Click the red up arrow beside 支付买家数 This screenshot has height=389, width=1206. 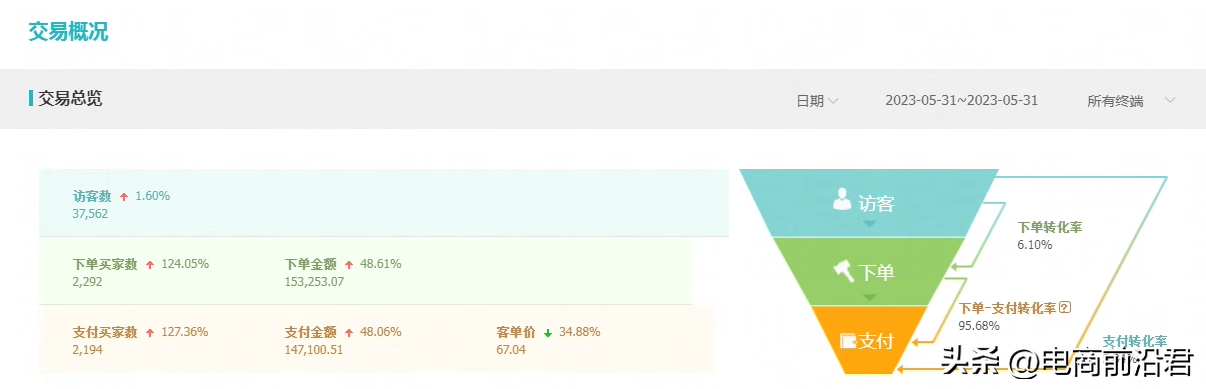(x=150, y=333)
